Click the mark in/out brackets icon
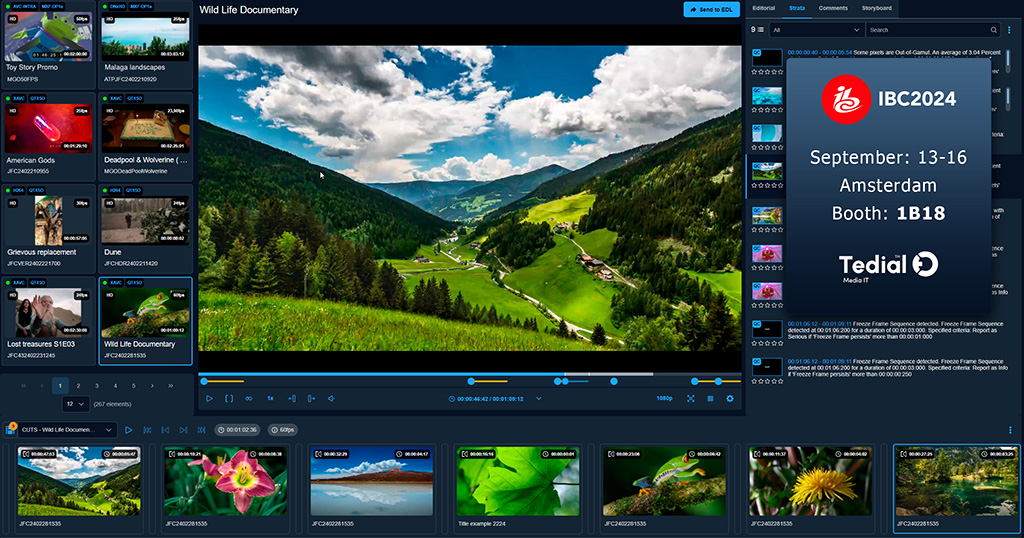The height and width of the screenshot is (538, 1024). [229, 398]
